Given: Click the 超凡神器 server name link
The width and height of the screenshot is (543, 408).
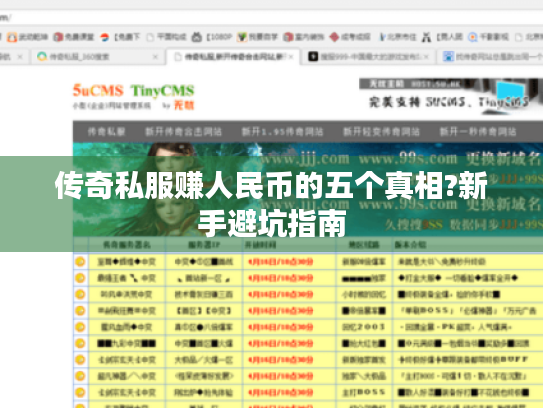Looking at the screenshot, I should coord(126,376).
